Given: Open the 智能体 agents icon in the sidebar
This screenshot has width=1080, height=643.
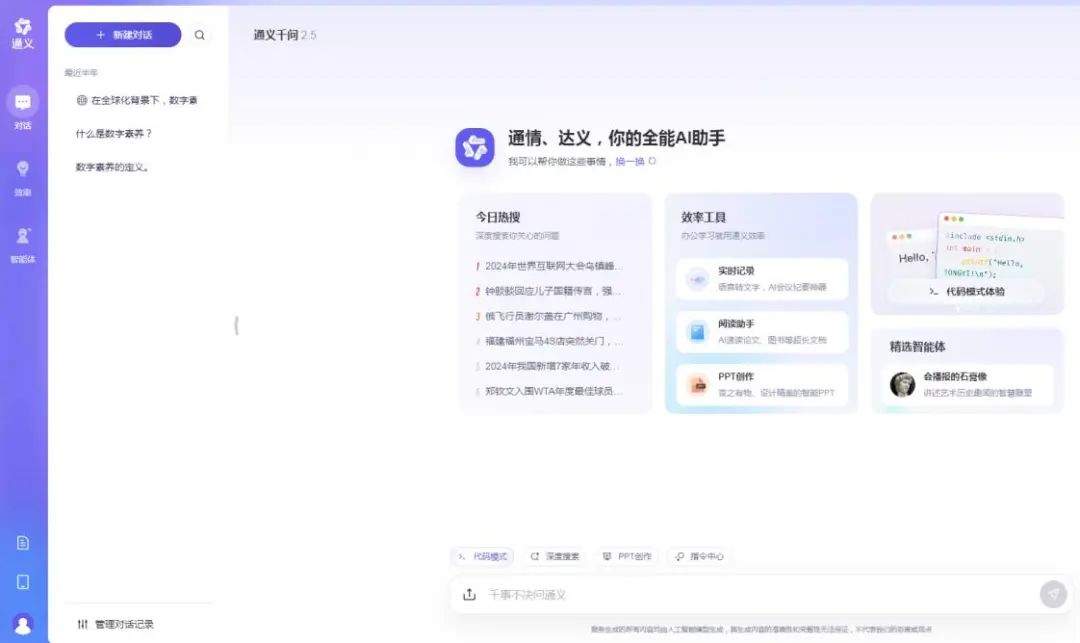Looking at the screenshot, I should pos(23,236).
